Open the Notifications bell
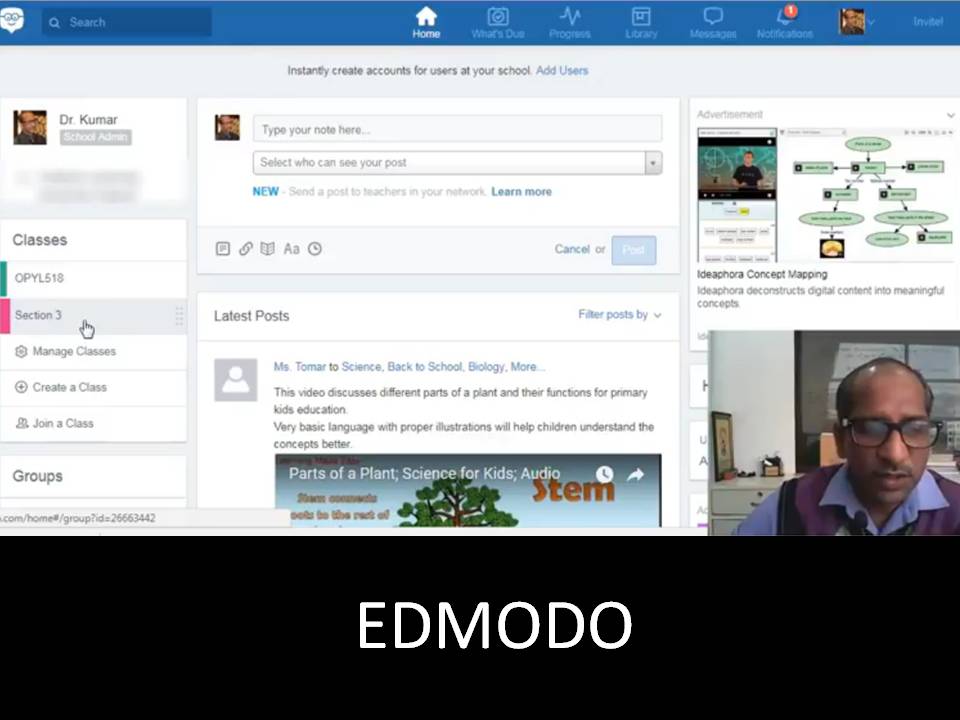The height and width of the screenshot is (720, 960). pyautogui.click(x=785, y=23)
